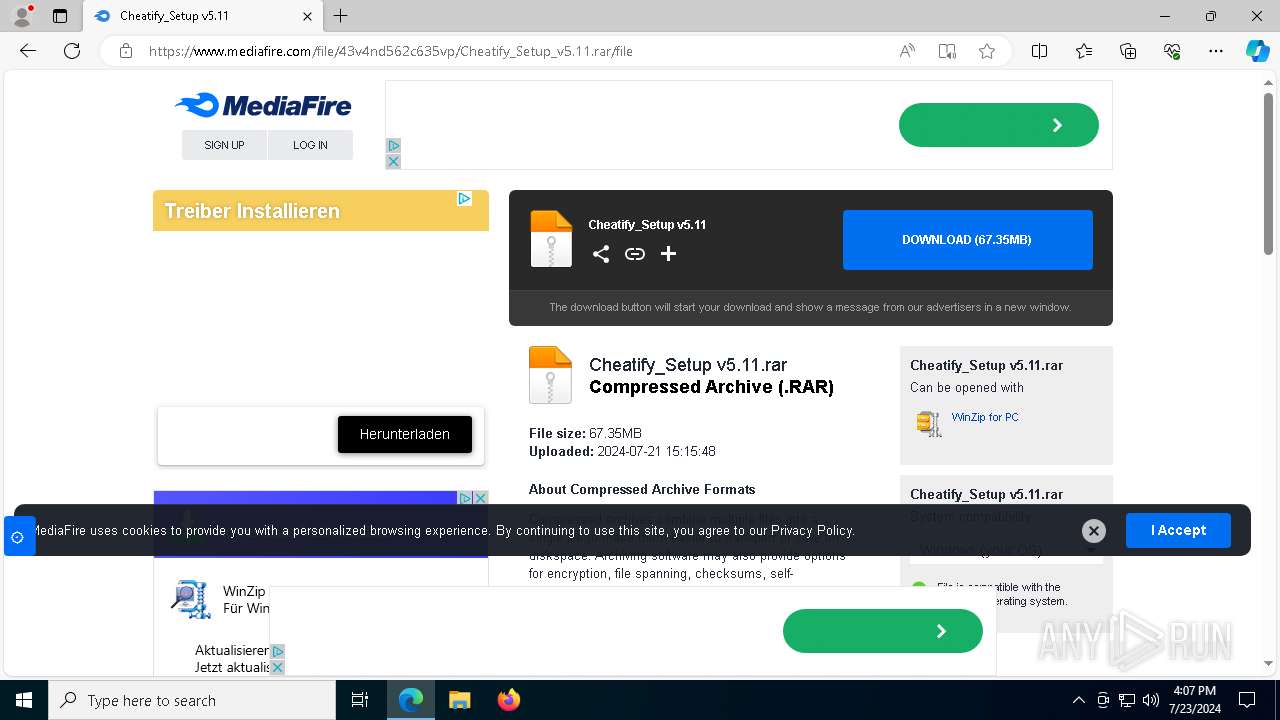The image size is (1280, 720).
Task: Open Task View on the taskbar
Action: (360, 700)
